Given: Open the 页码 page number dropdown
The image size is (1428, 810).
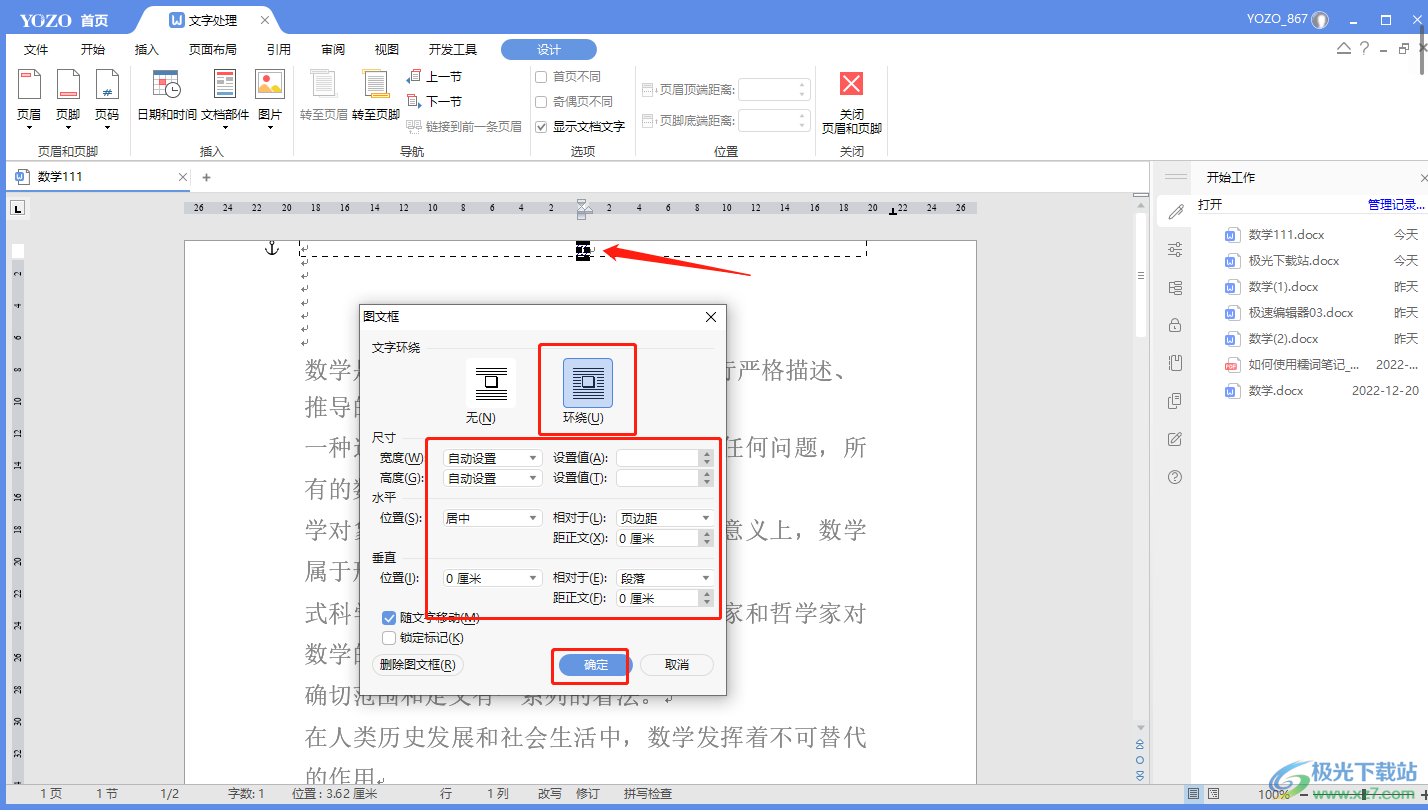Looking at the screenshot, I should click(107, 100).
